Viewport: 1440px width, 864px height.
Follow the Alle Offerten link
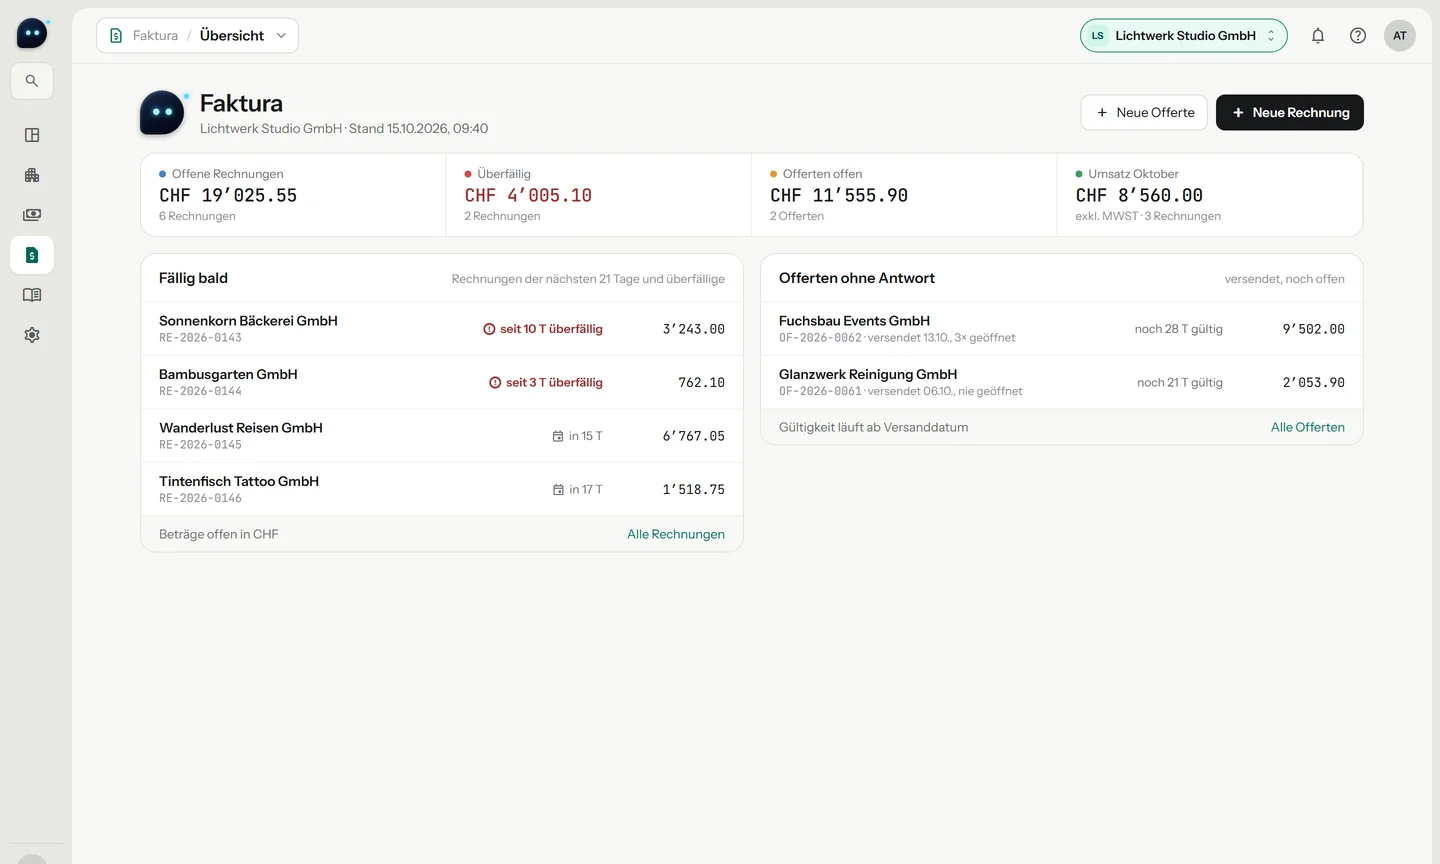point(1308,428)
